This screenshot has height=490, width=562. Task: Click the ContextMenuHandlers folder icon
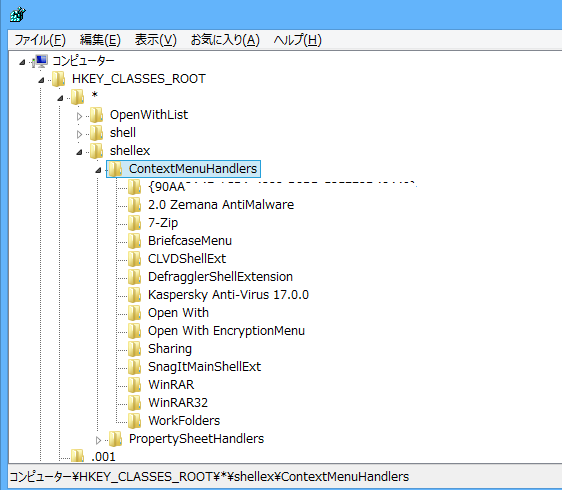115,169
